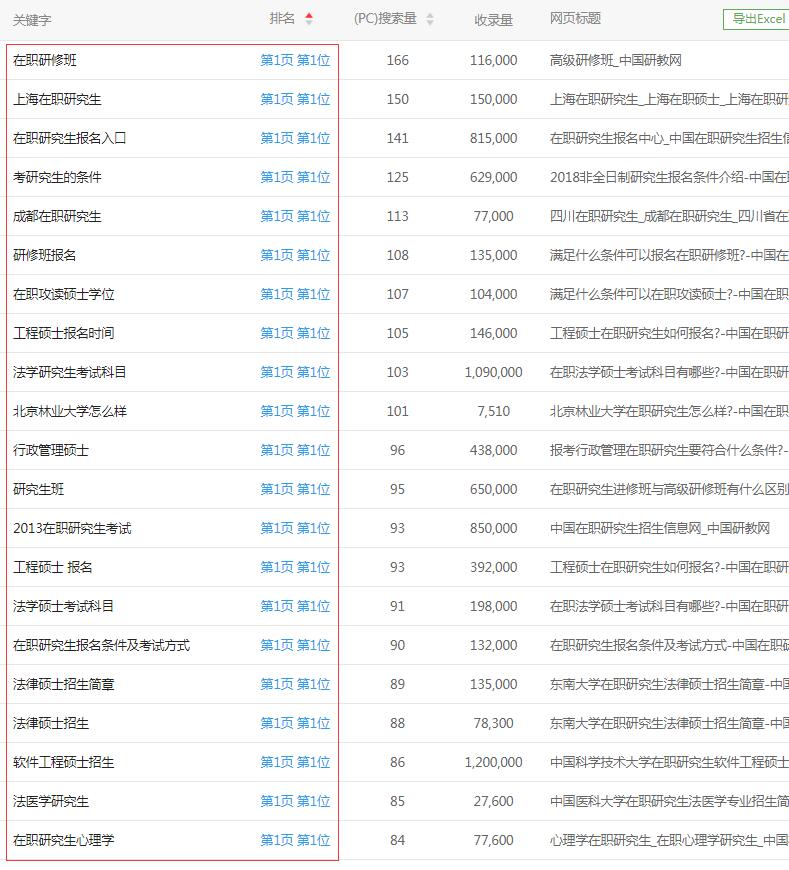Select keyword 2013在职研究生考试
Image resolution: width=789 pixels, height=870 pixels.
tap(72, 528)
